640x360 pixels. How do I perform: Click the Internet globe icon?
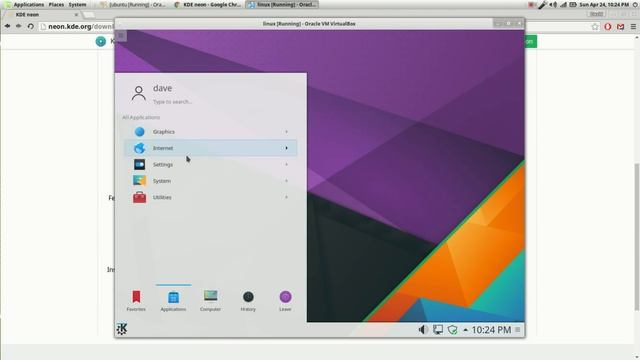click(140, 148)
